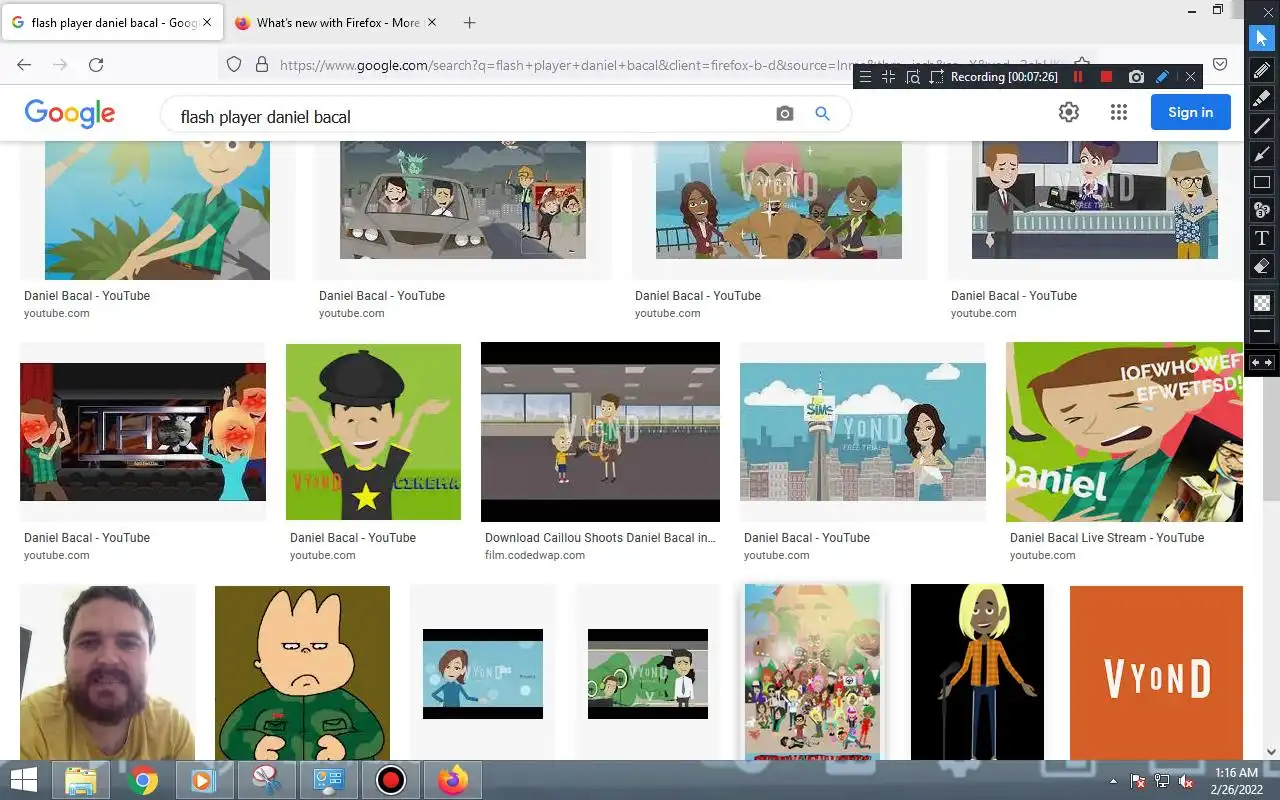Click the page scrollbar down arrow

click(x=1273, y=752)
